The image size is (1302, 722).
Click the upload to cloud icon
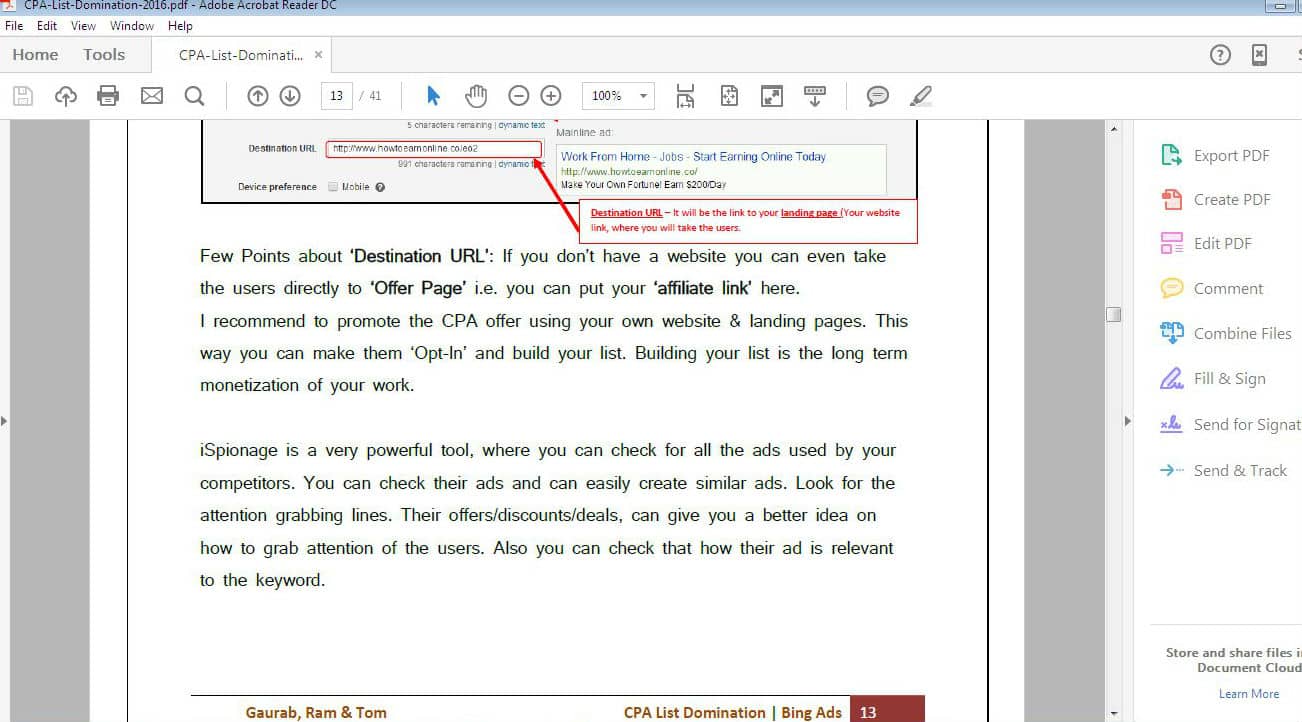65,96
